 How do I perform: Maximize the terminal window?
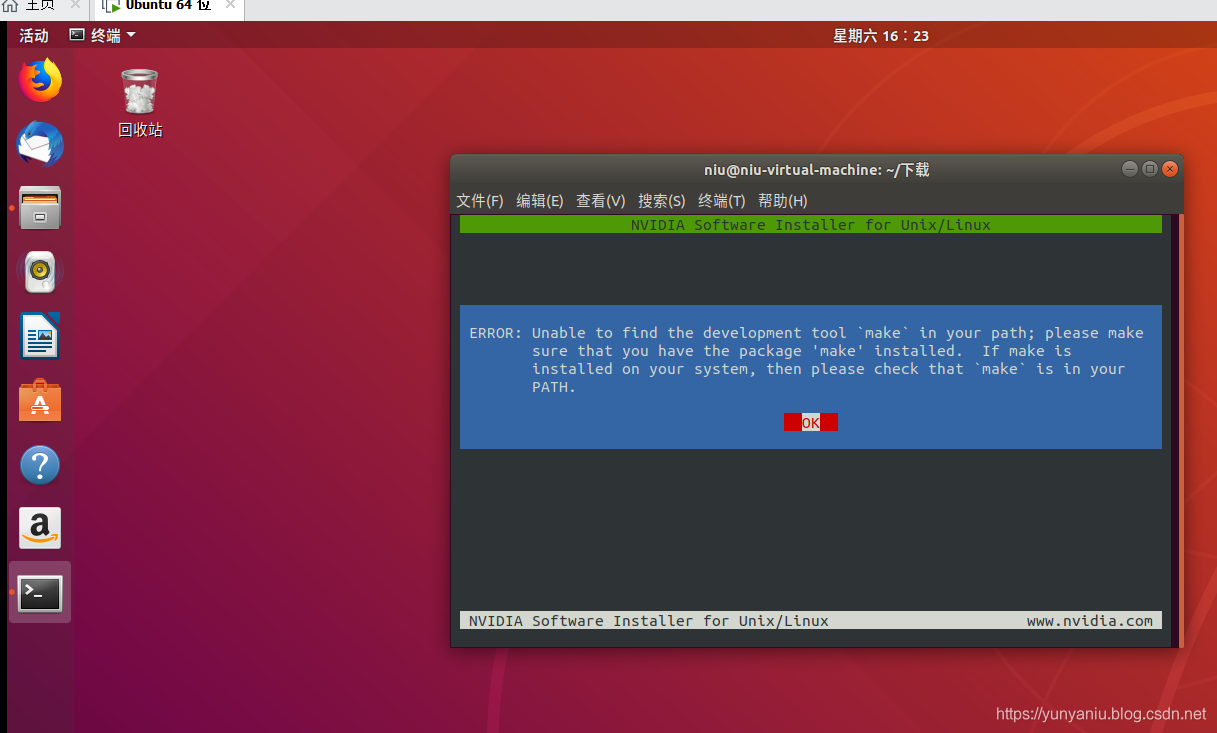coord(1150,169)
